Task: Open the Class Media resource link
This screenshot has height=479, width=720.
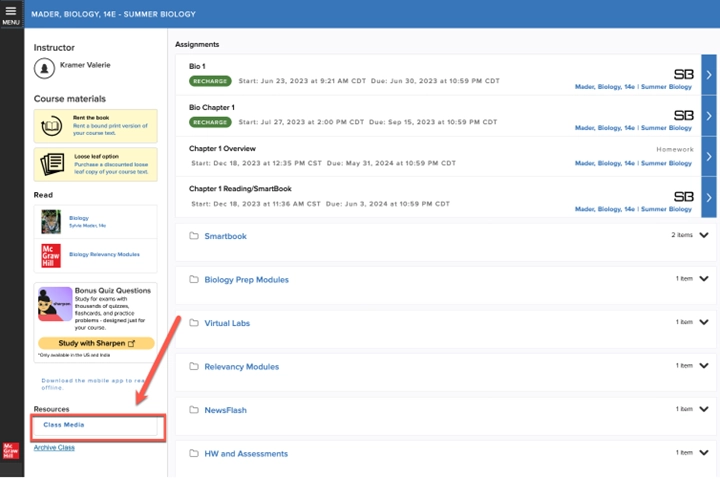Action: 64,425
